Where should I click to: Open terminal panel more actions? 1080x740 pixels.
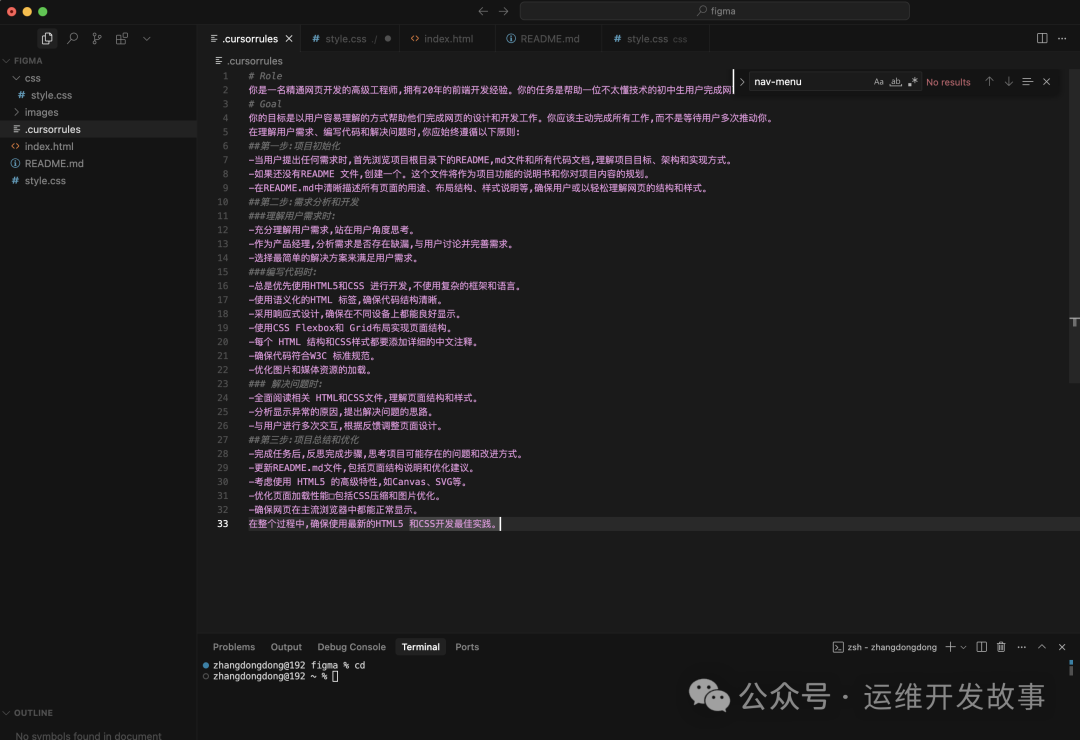tap(1021, 647)
